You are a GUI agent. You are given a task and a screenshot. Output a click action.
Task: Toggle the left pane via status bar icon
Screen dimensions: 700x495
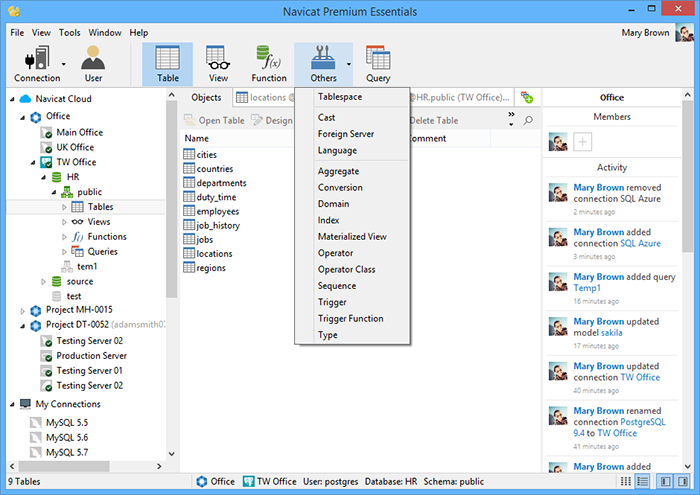(x=666, y=481)
